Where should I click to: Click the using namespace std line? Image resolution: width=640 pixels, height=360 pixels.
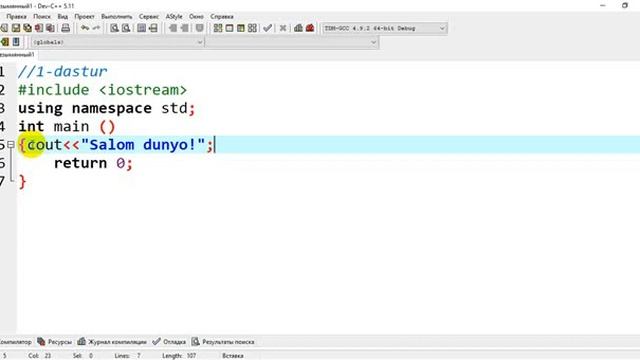107,108
